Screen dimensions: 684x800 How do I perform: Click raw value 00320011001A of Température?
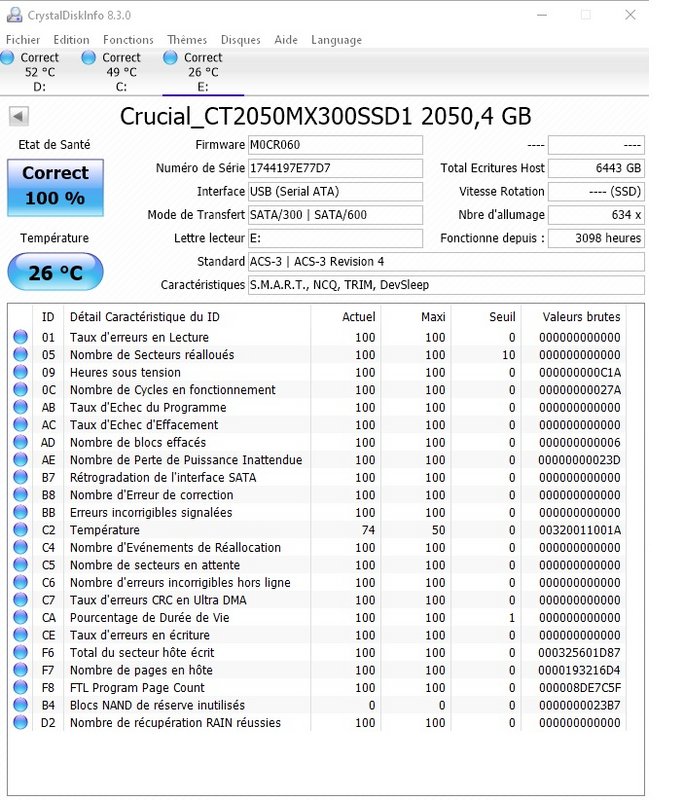pos(580,530)
